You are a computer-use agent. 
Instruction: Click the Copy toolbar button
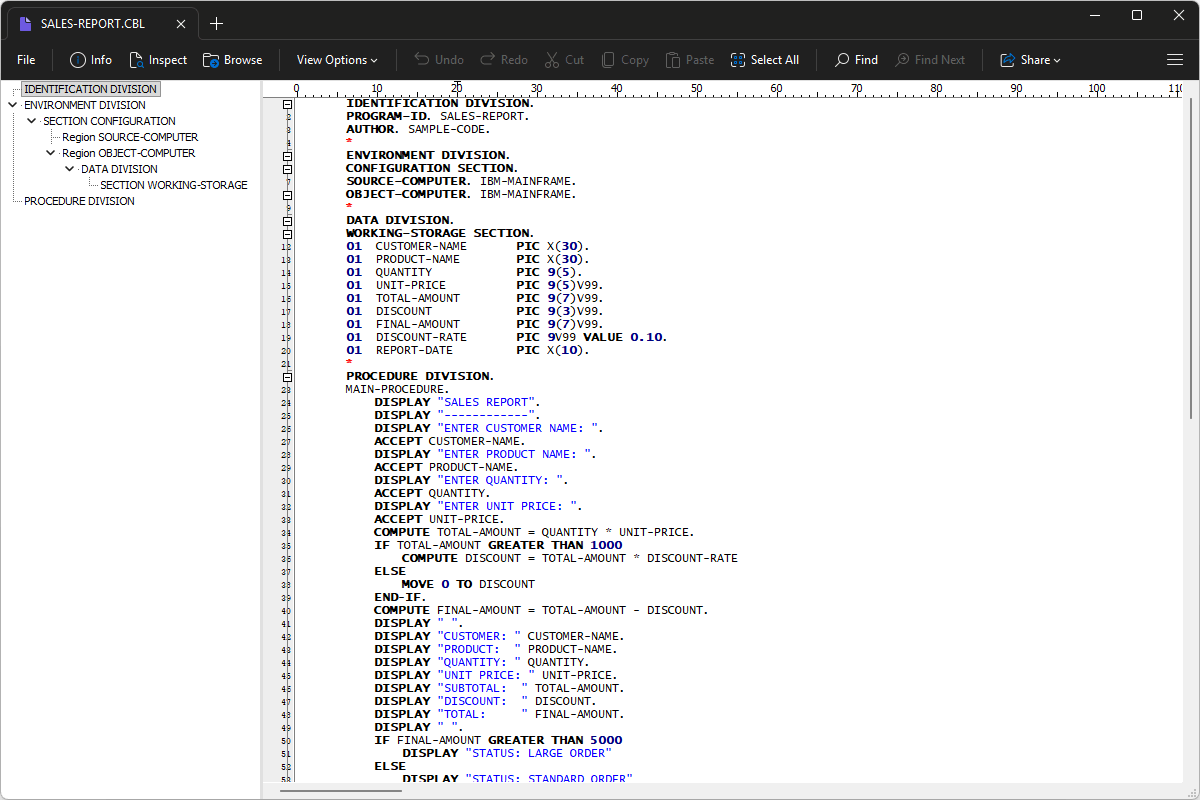pos(623,60)
